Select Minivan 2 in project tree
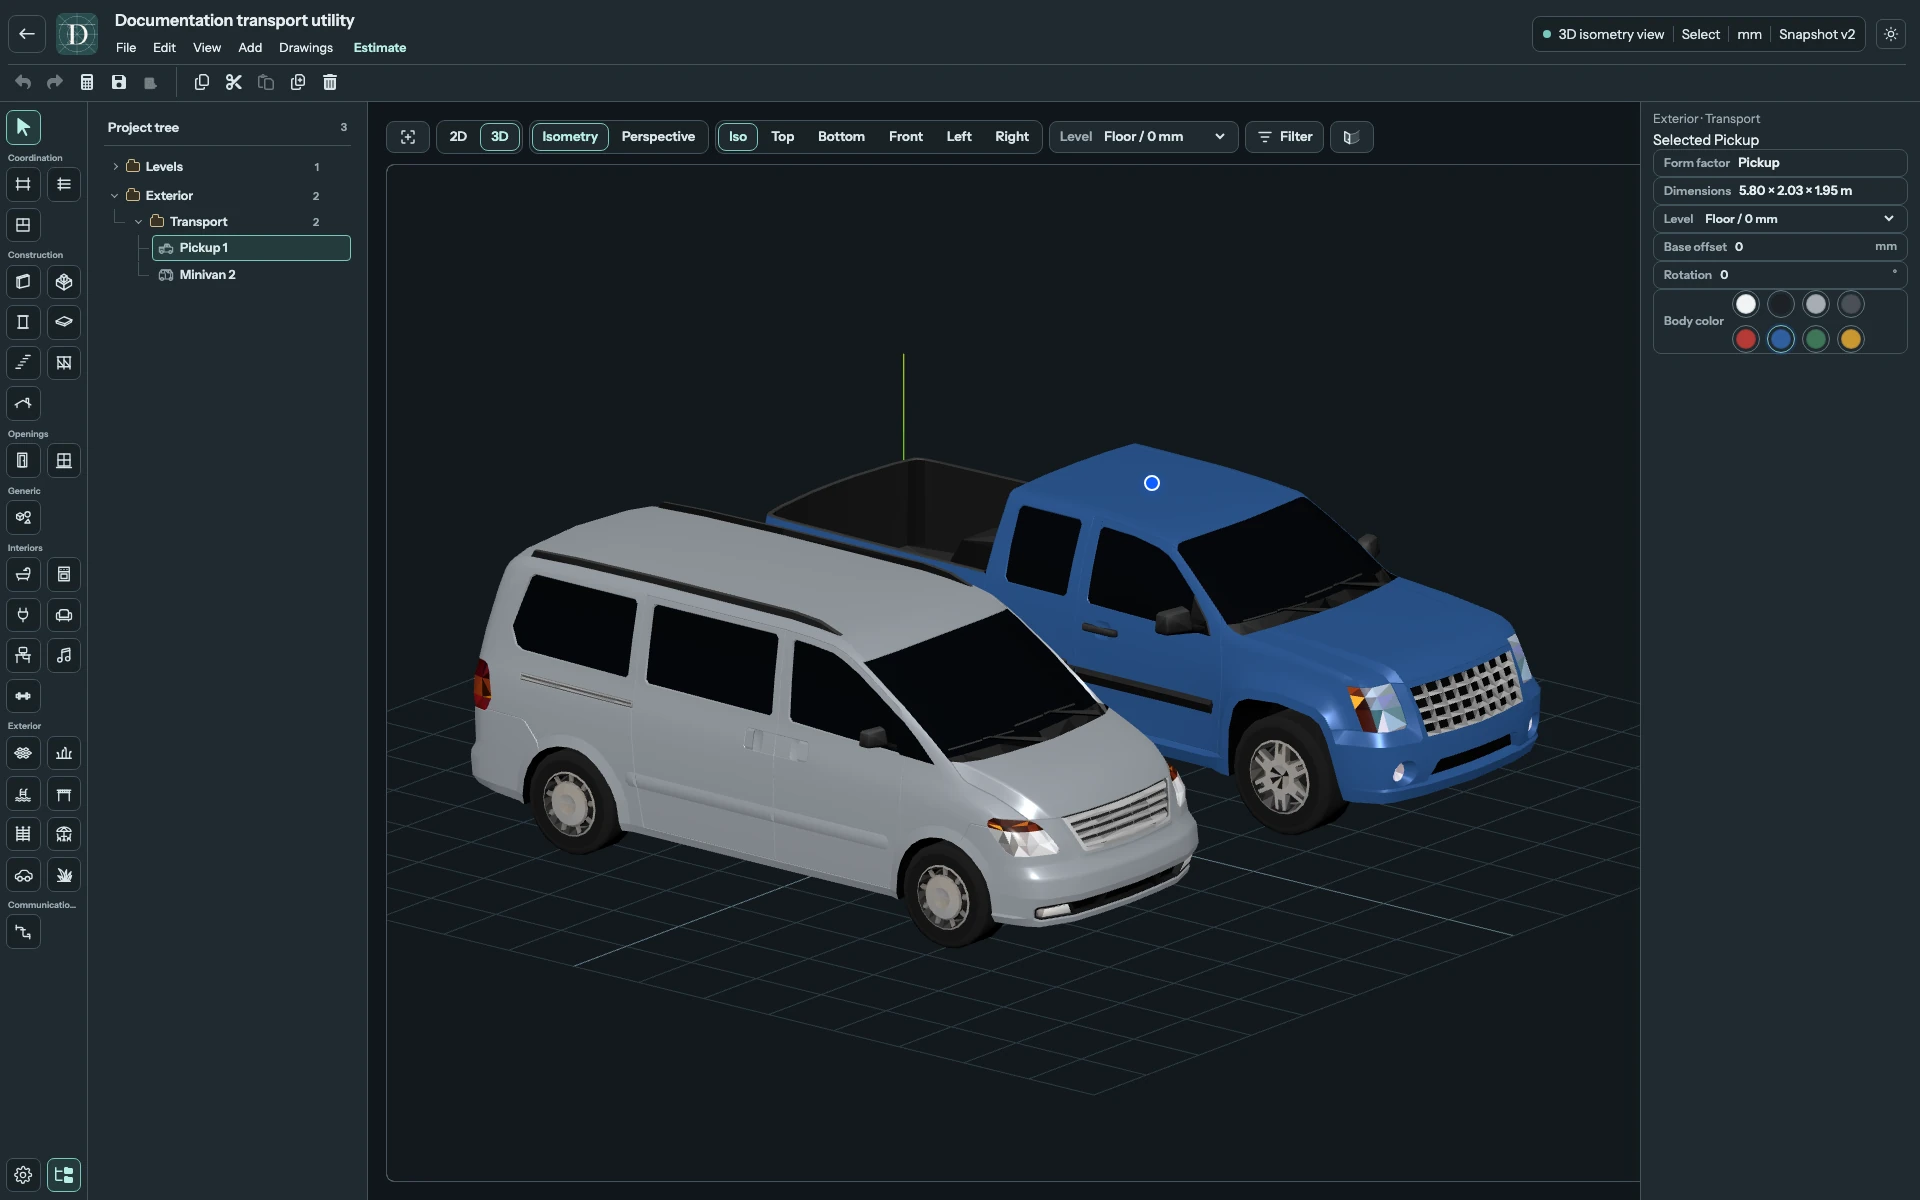Screen dimensions: 1920x1200 (x=251, y=275)
